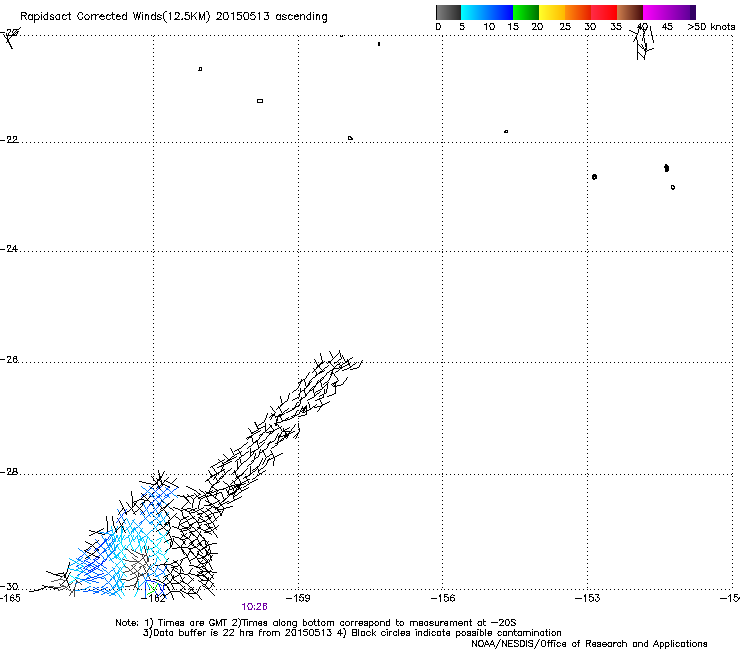Click the '>50 knots' legend label

711,27
